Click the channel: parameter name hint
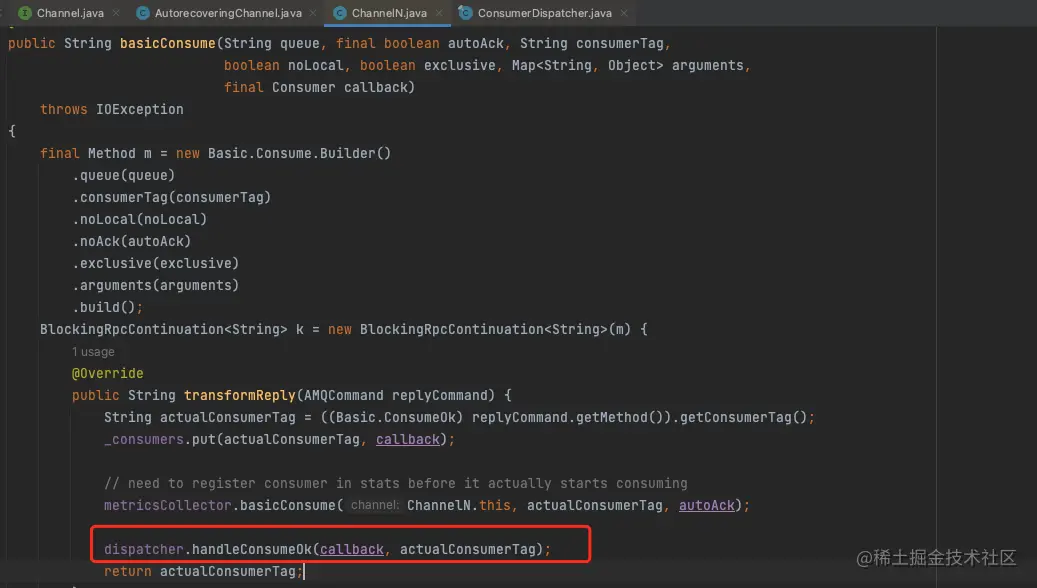The height and width of the screenshot is (588, 1037). tap(374, 505)
